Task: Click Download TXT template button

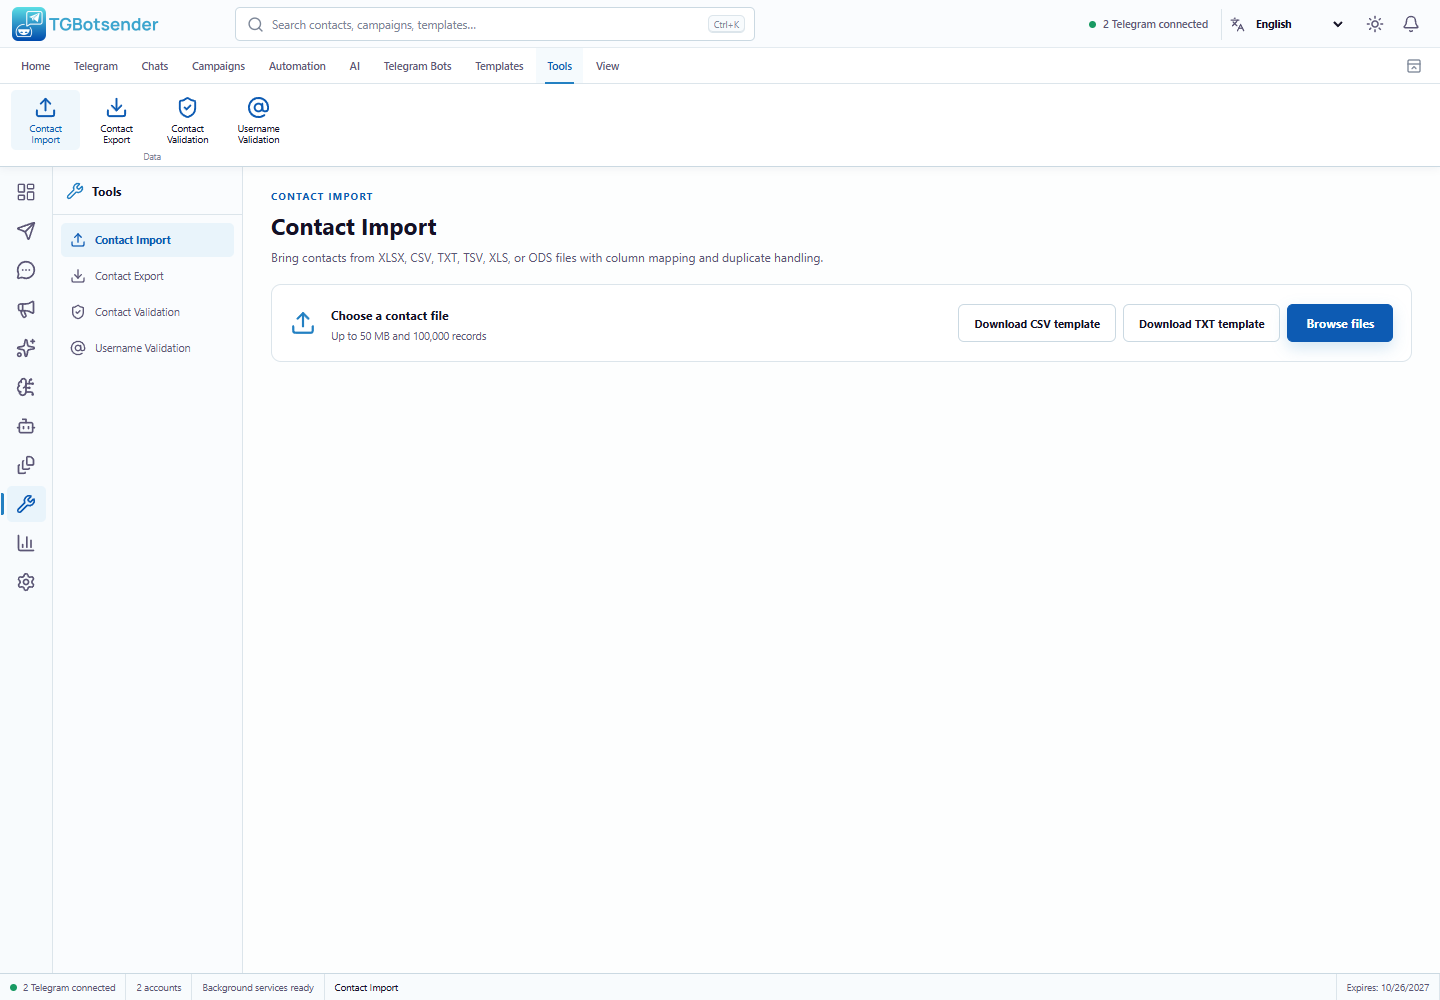Action: click(1201, 323)
